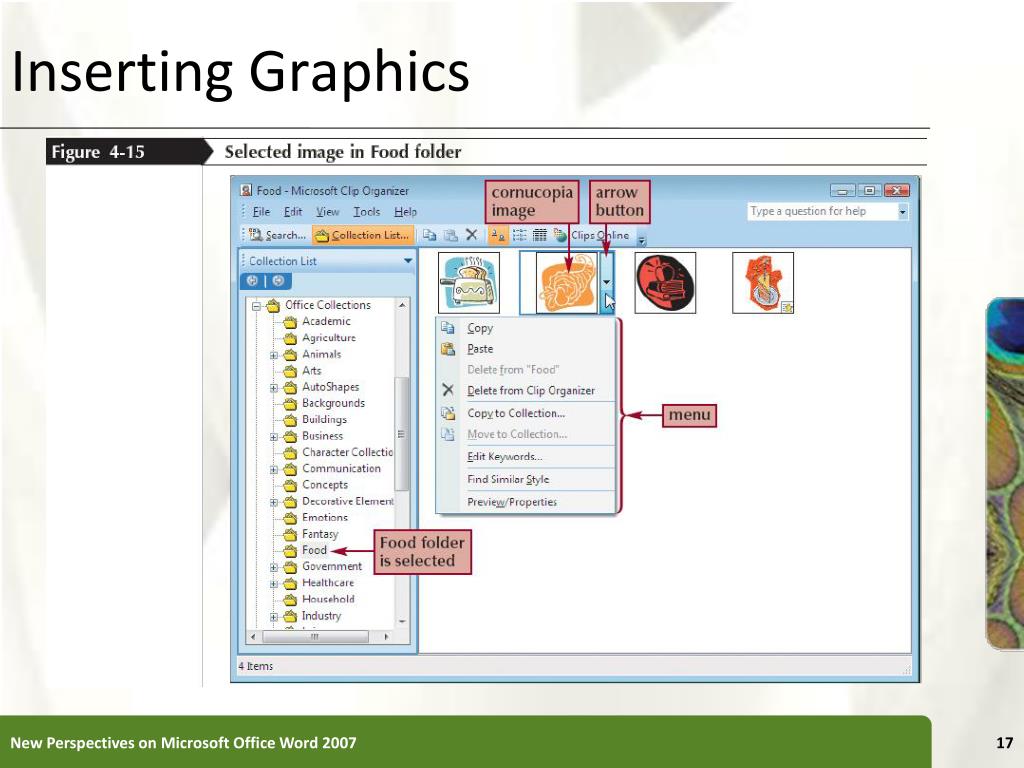Select the Buildings folder
The height and width of the screenshot is (768, 1024).
(315, 419)
